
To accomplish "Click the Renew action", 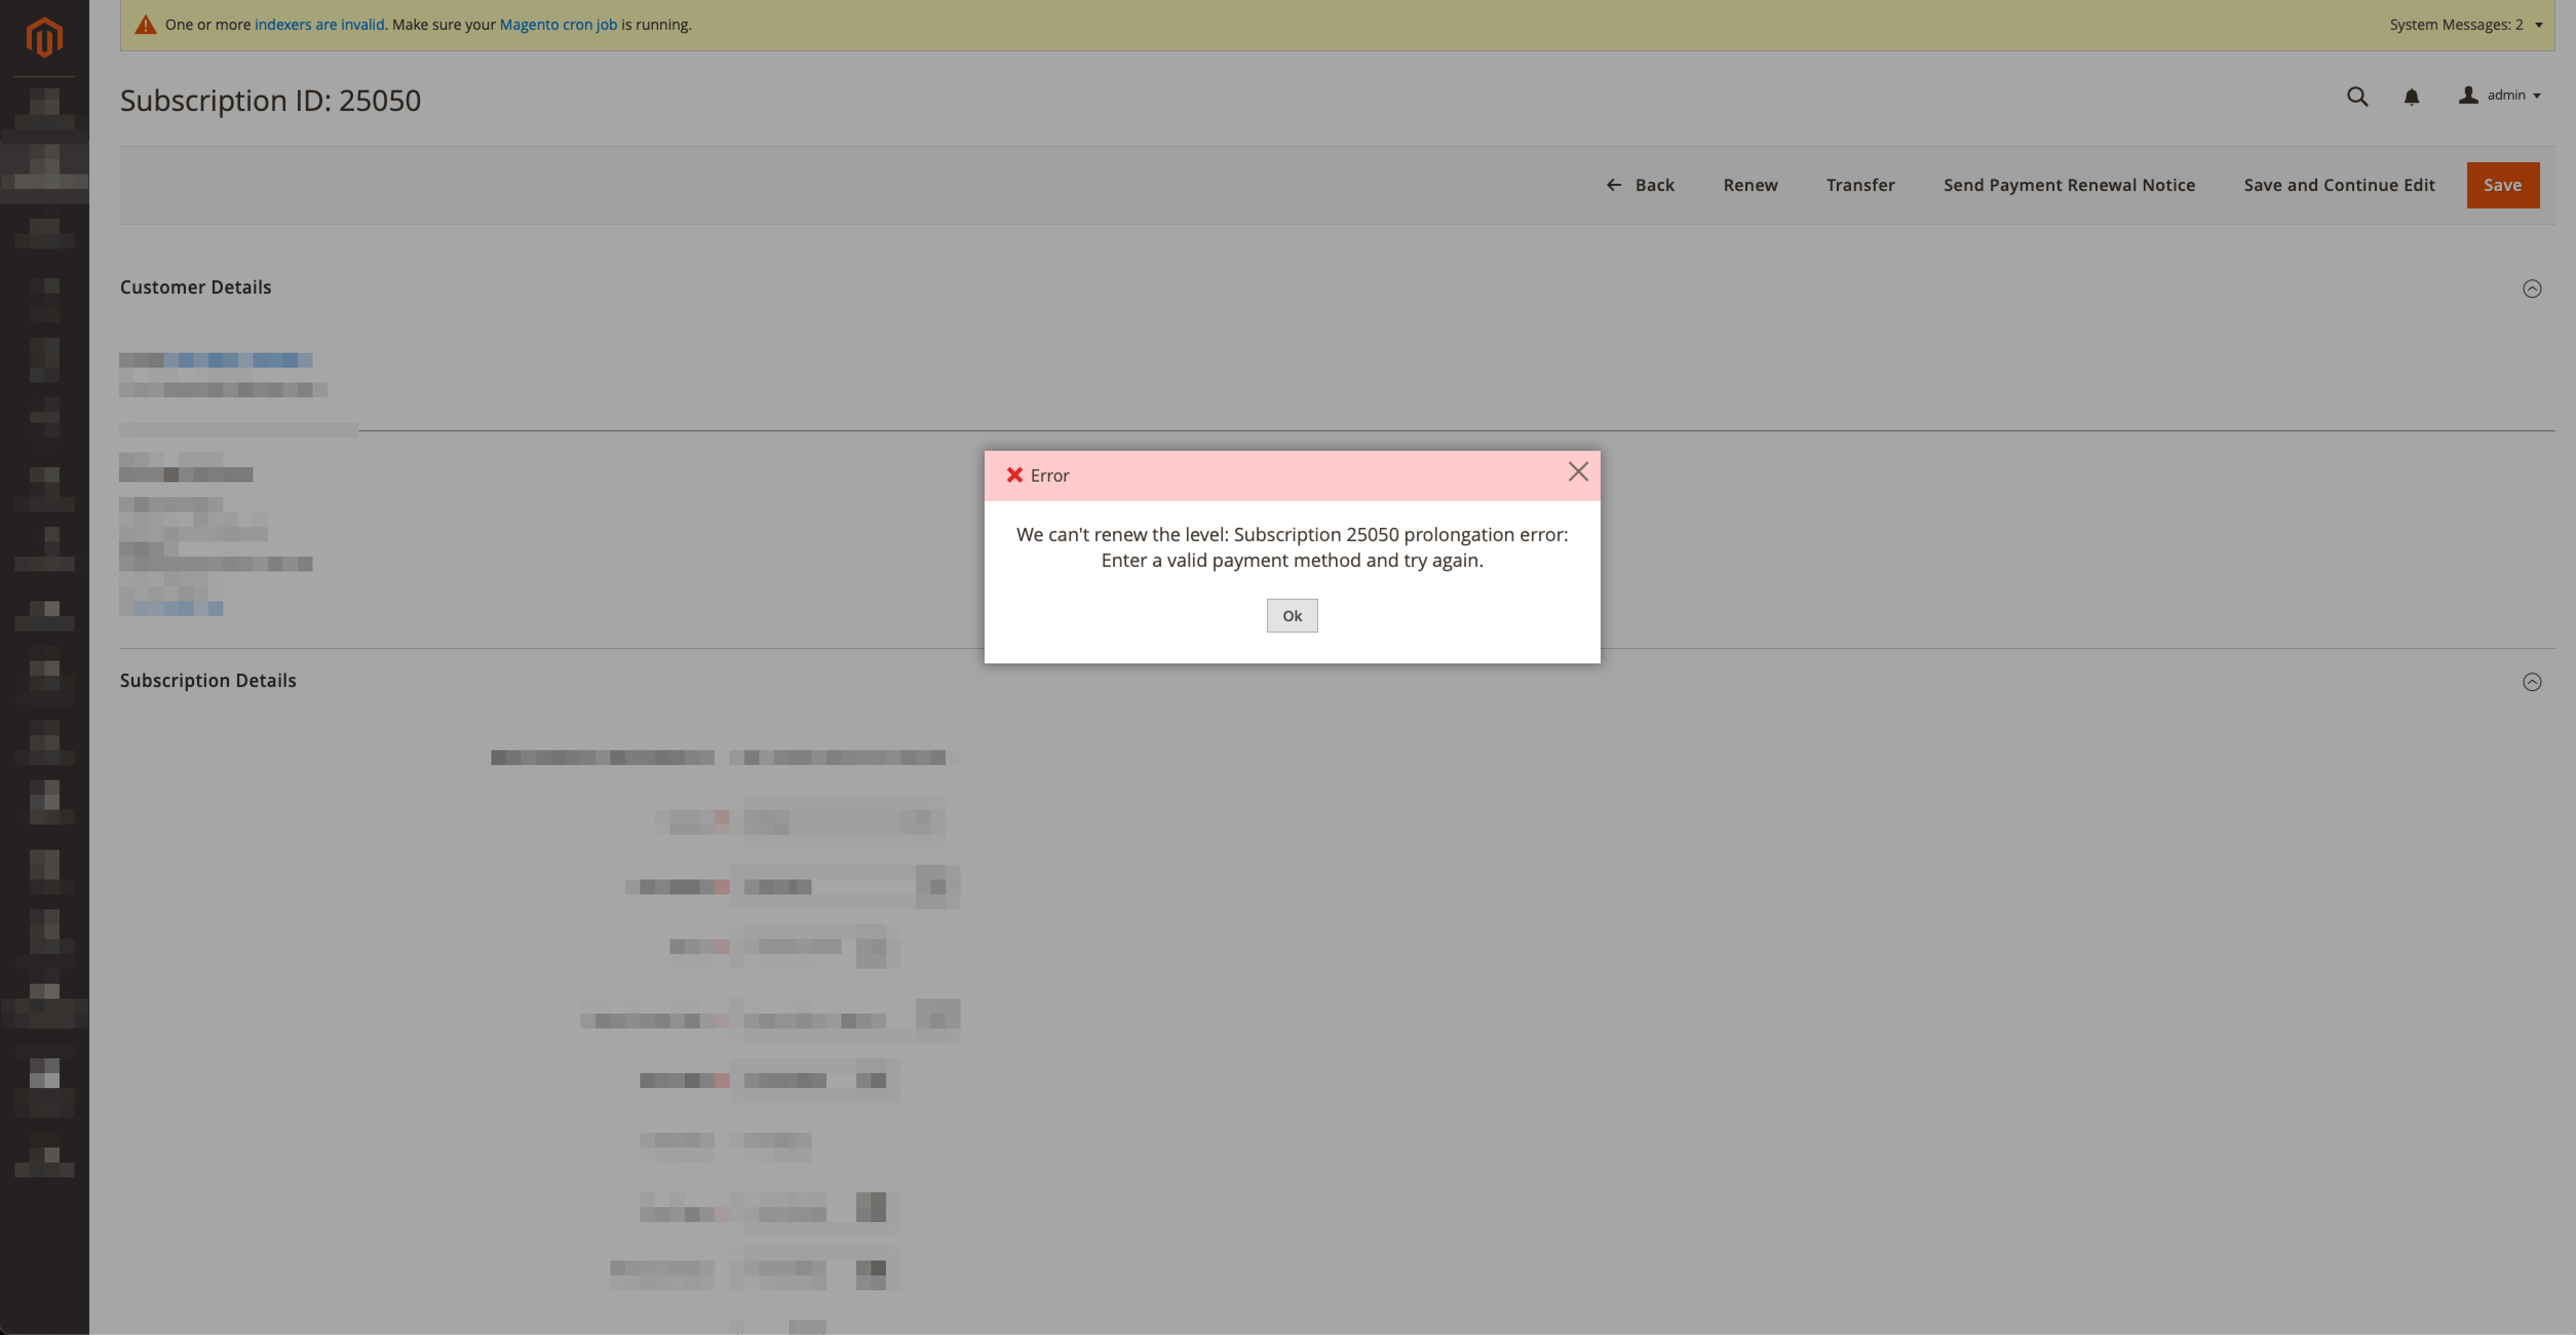I will point(1750,185).
